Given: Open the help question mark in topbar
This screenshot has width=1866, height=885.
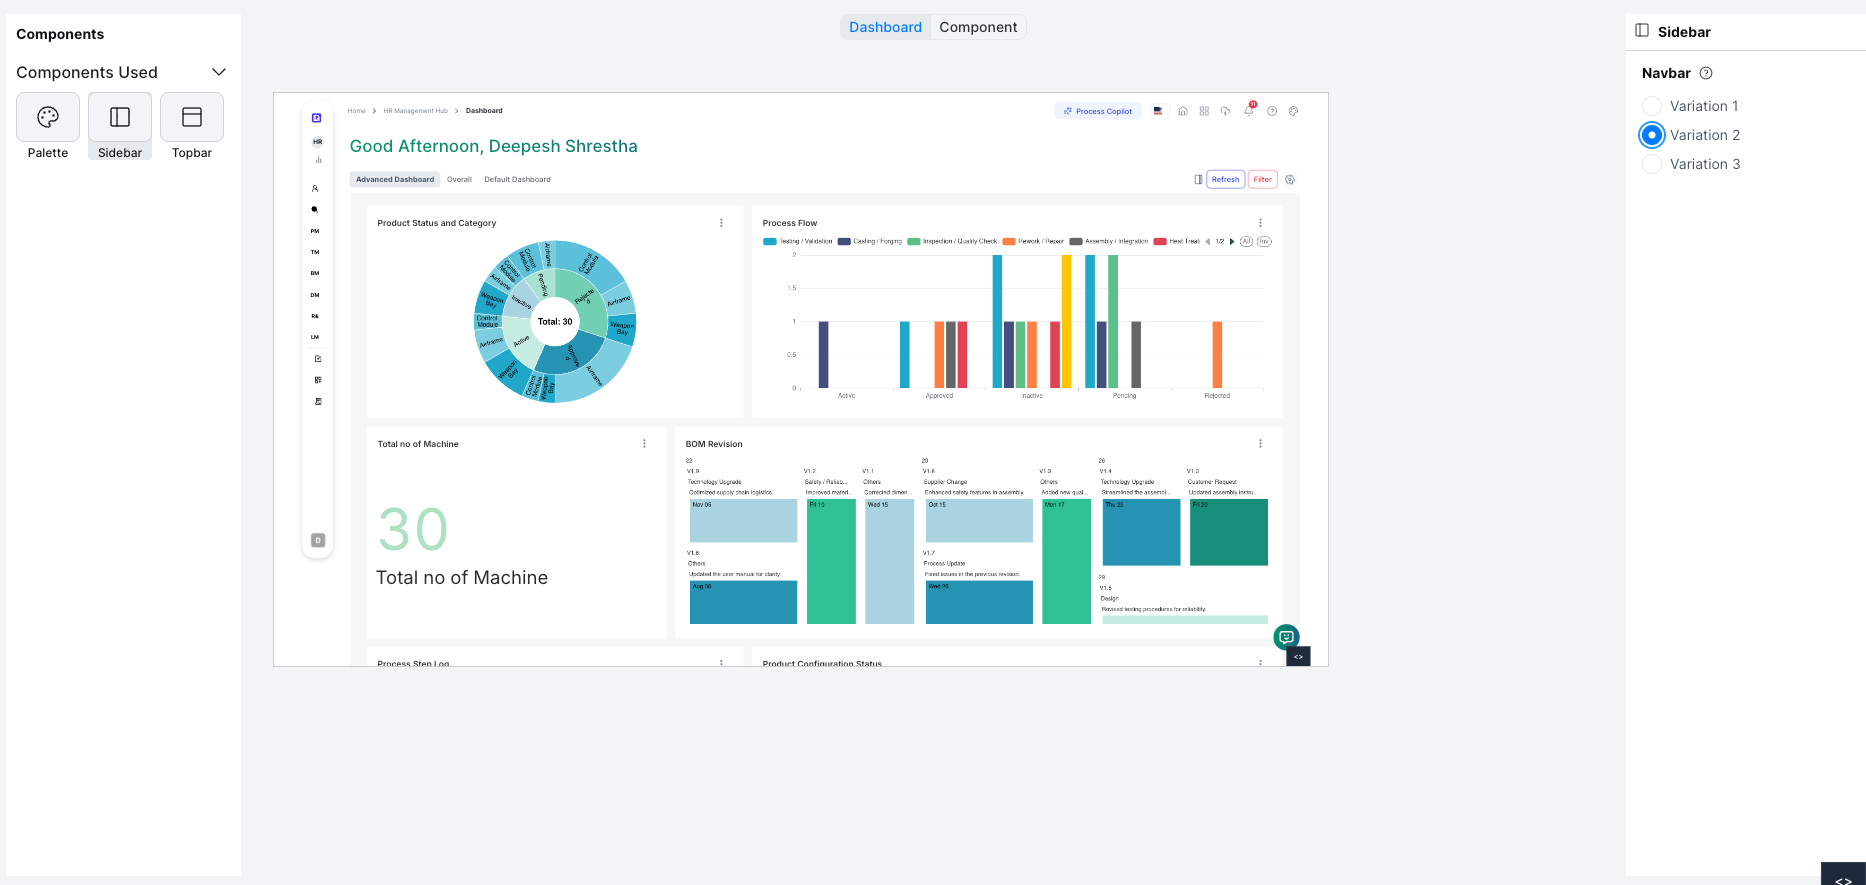Looking at the screenshot, I should click(1272, 111).
